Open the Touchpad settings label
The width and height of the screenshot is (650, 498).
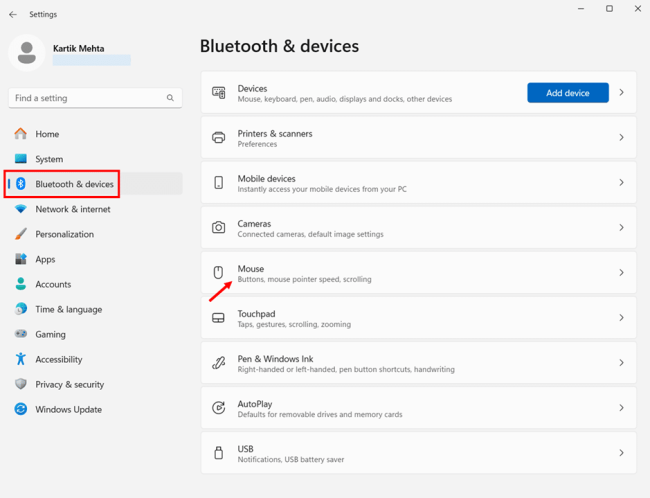tap(256, 314)
